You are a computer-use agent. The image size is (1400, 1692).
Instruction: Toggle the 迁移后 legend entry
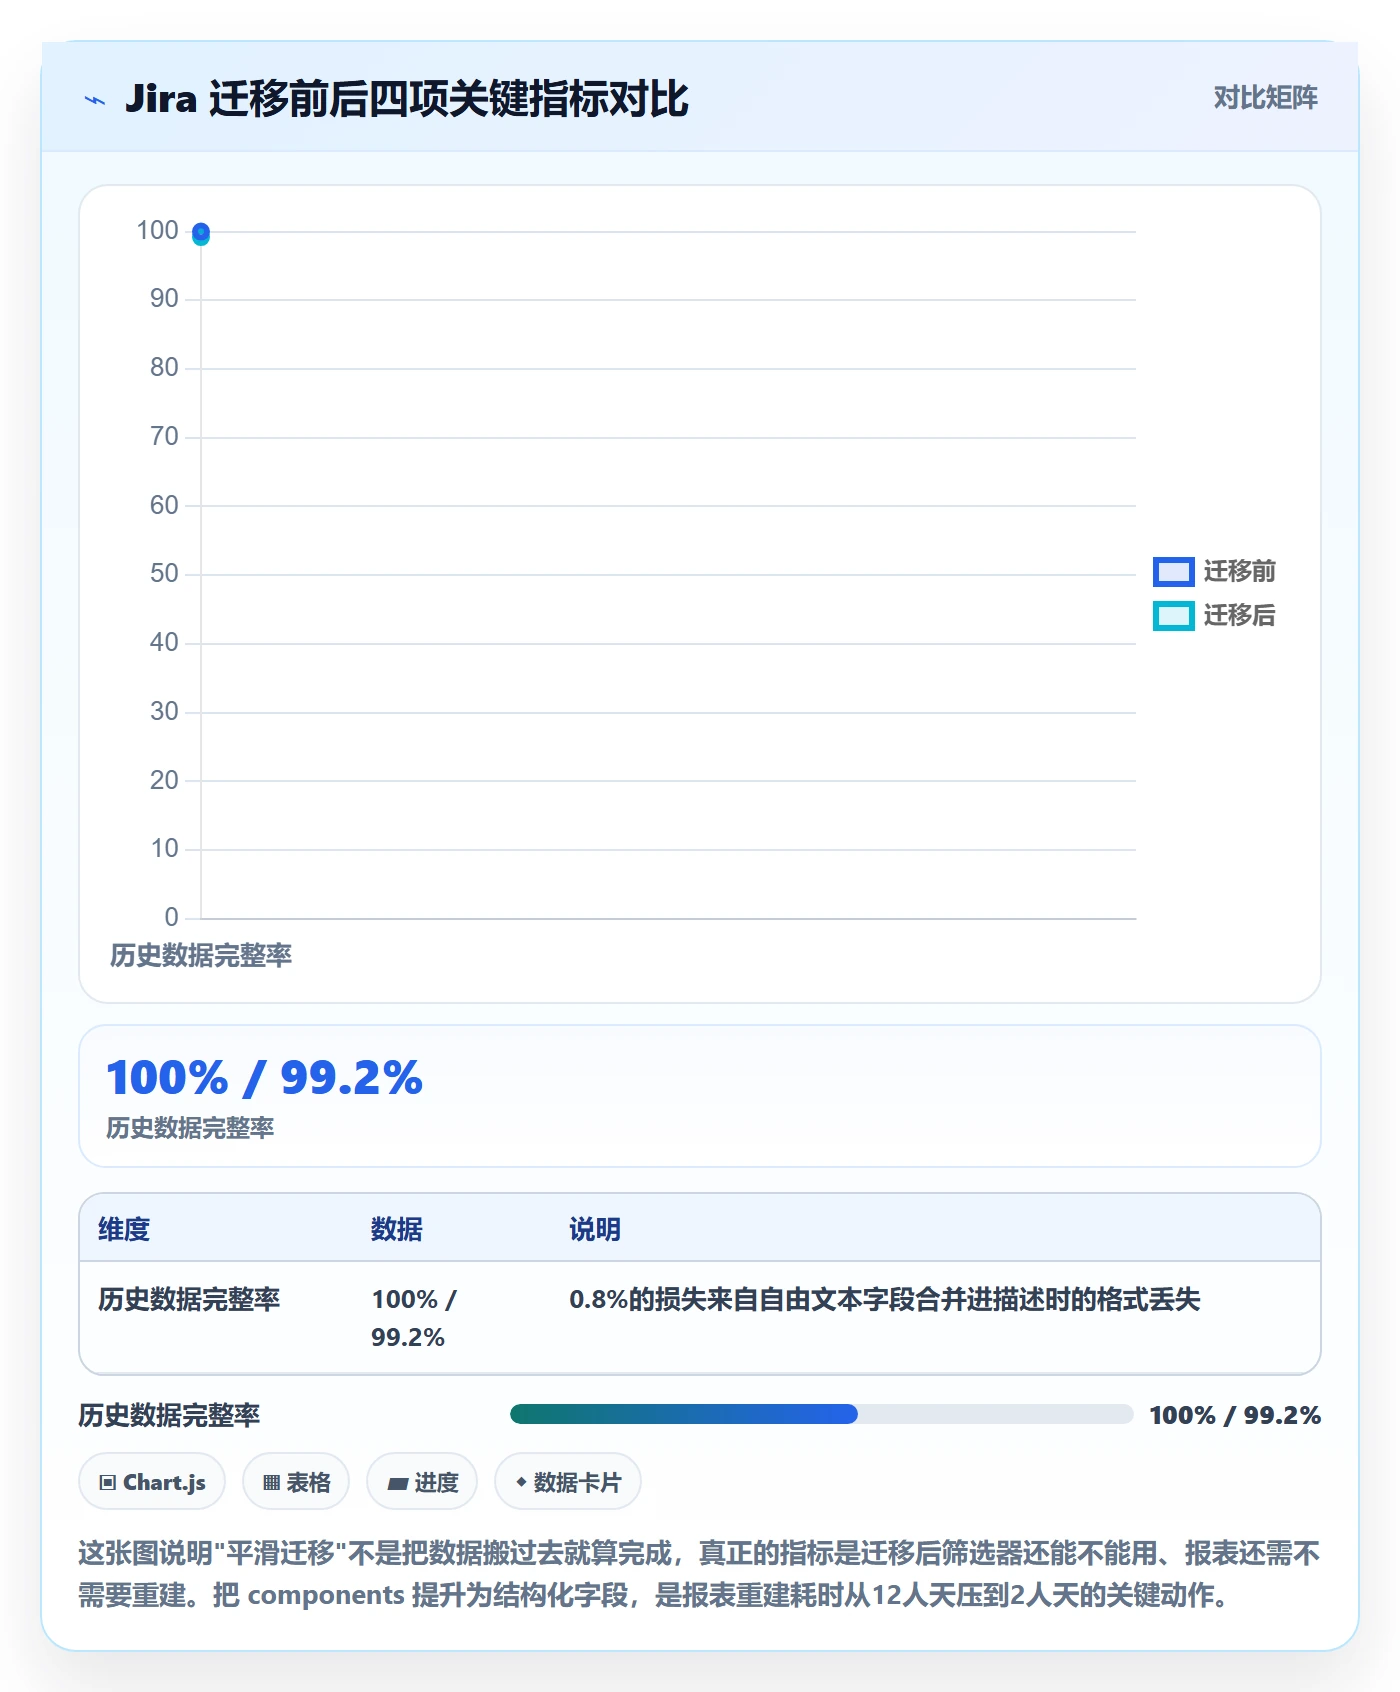coord(1214,615)
